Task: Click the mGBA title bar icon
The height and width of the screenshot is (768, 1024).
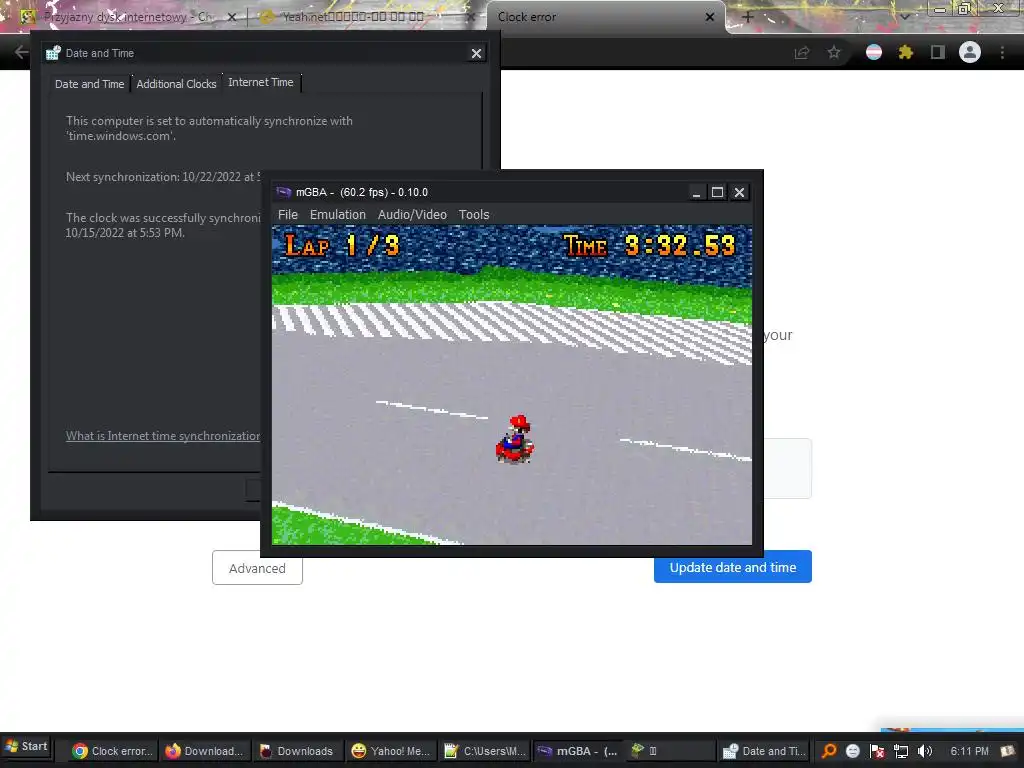Action: 284,192
